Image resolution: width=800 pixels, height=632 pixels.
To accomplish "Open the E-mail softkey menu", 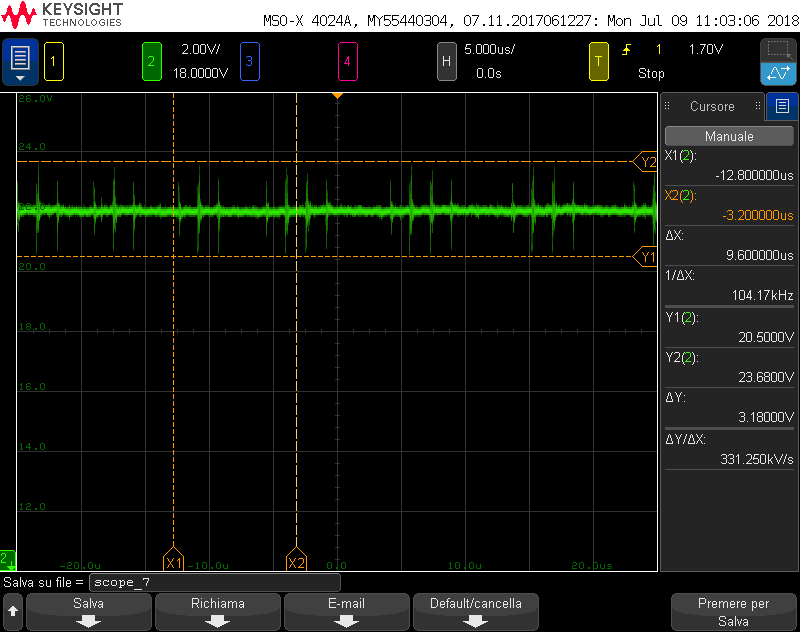I will coord(346,612).
